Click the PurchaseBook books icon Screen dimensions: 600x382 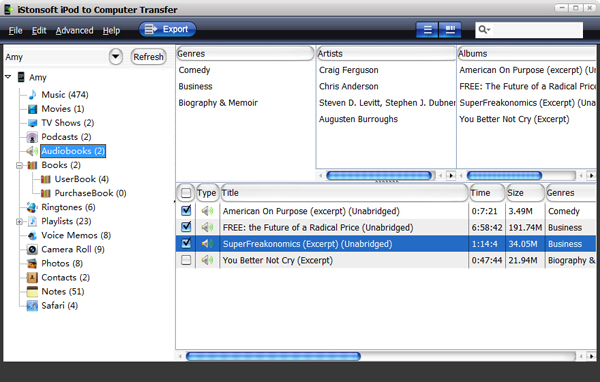[x=46, y=193]
